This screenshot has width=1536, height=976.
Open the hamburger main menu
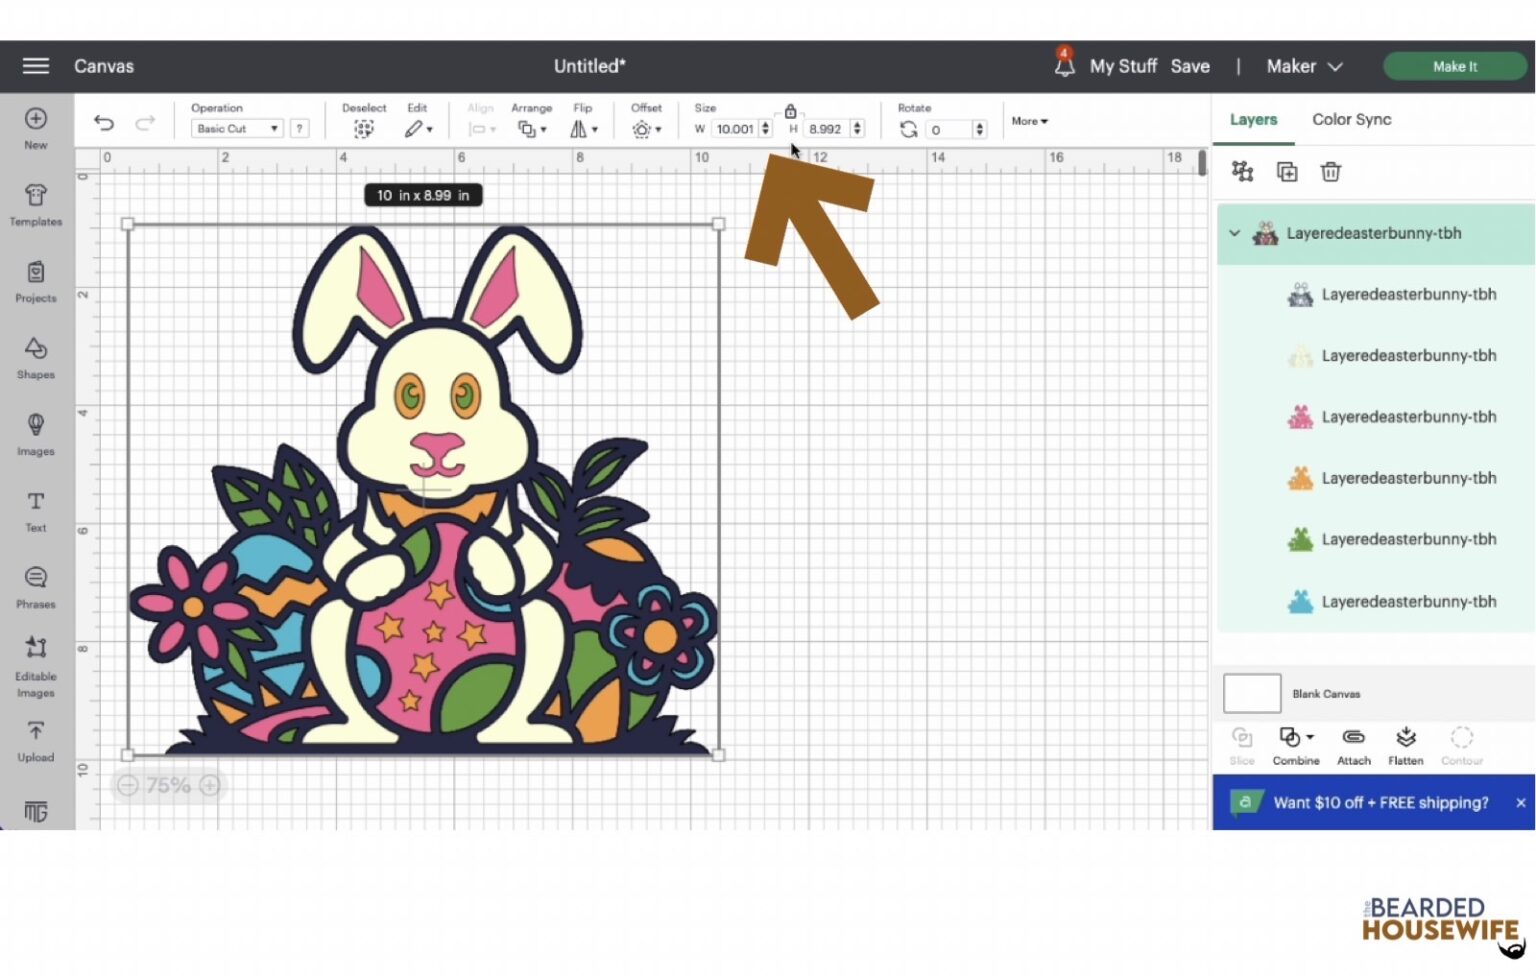[x=36, y=66]
